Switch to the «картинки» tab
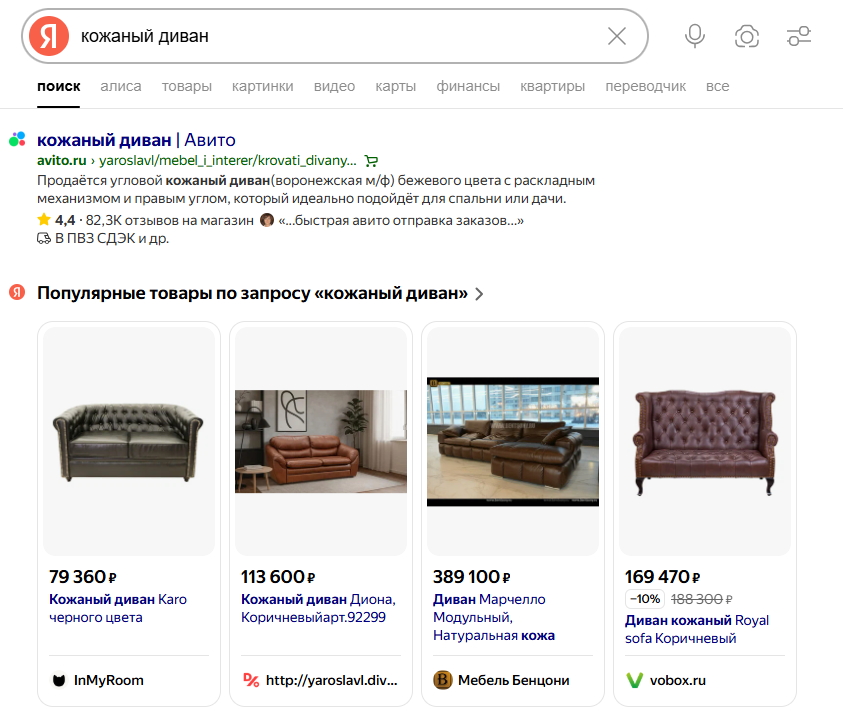This screenshot has height=712, width=843. coord(262,86)
